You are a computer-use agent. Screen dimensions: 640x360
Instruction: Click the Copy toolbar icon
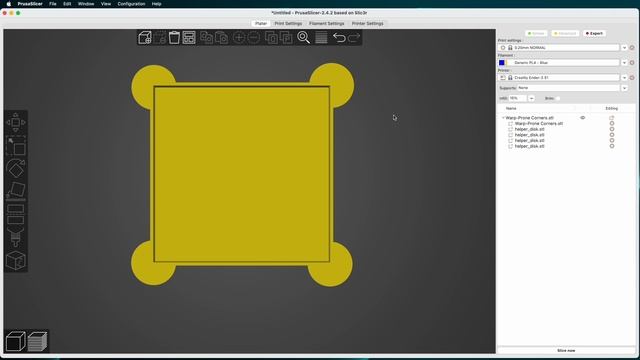click(206, 38)
